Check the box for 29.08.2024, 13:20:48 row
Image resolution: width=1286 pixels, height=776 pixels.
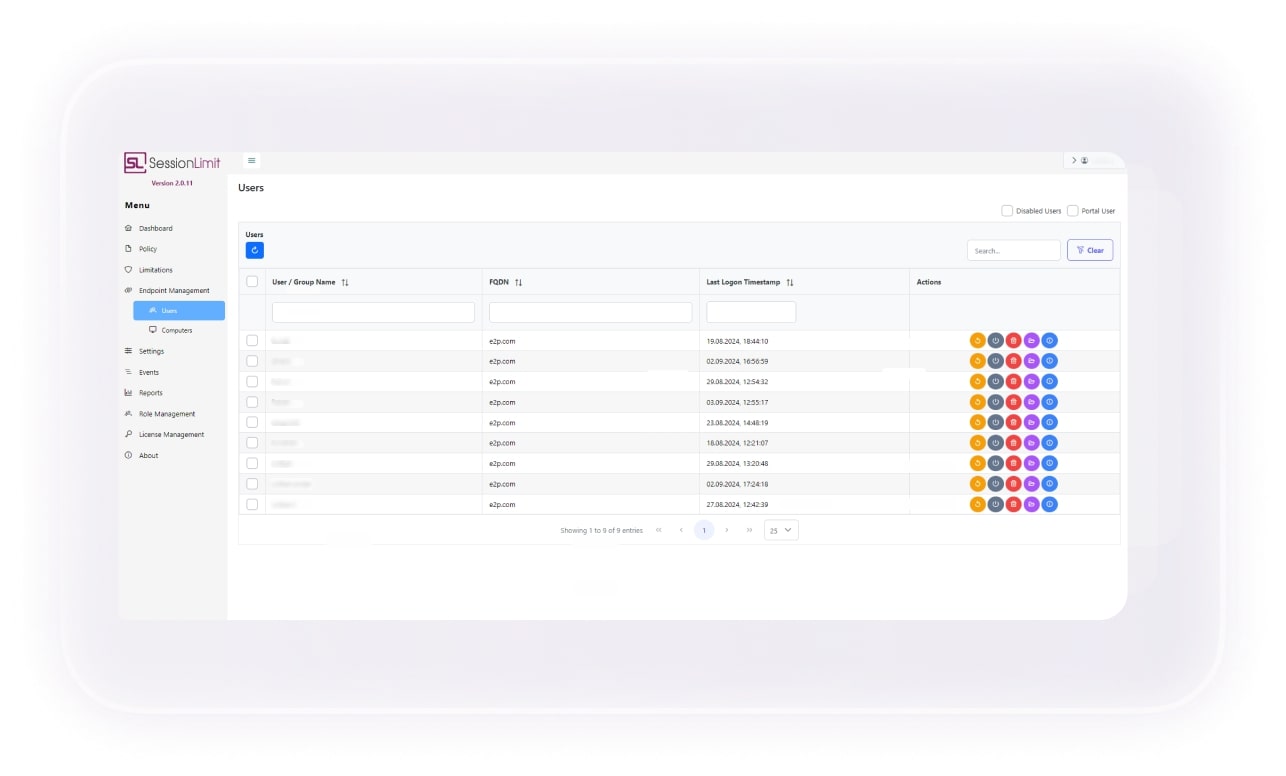(x=252, y=463)
